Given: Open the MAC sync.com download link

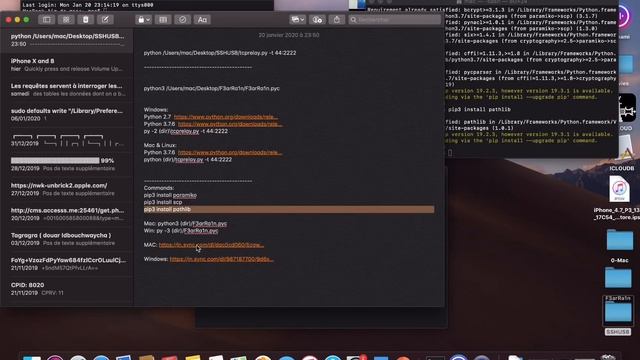Looking at the screenshot, I should click(x=211, y=245).
